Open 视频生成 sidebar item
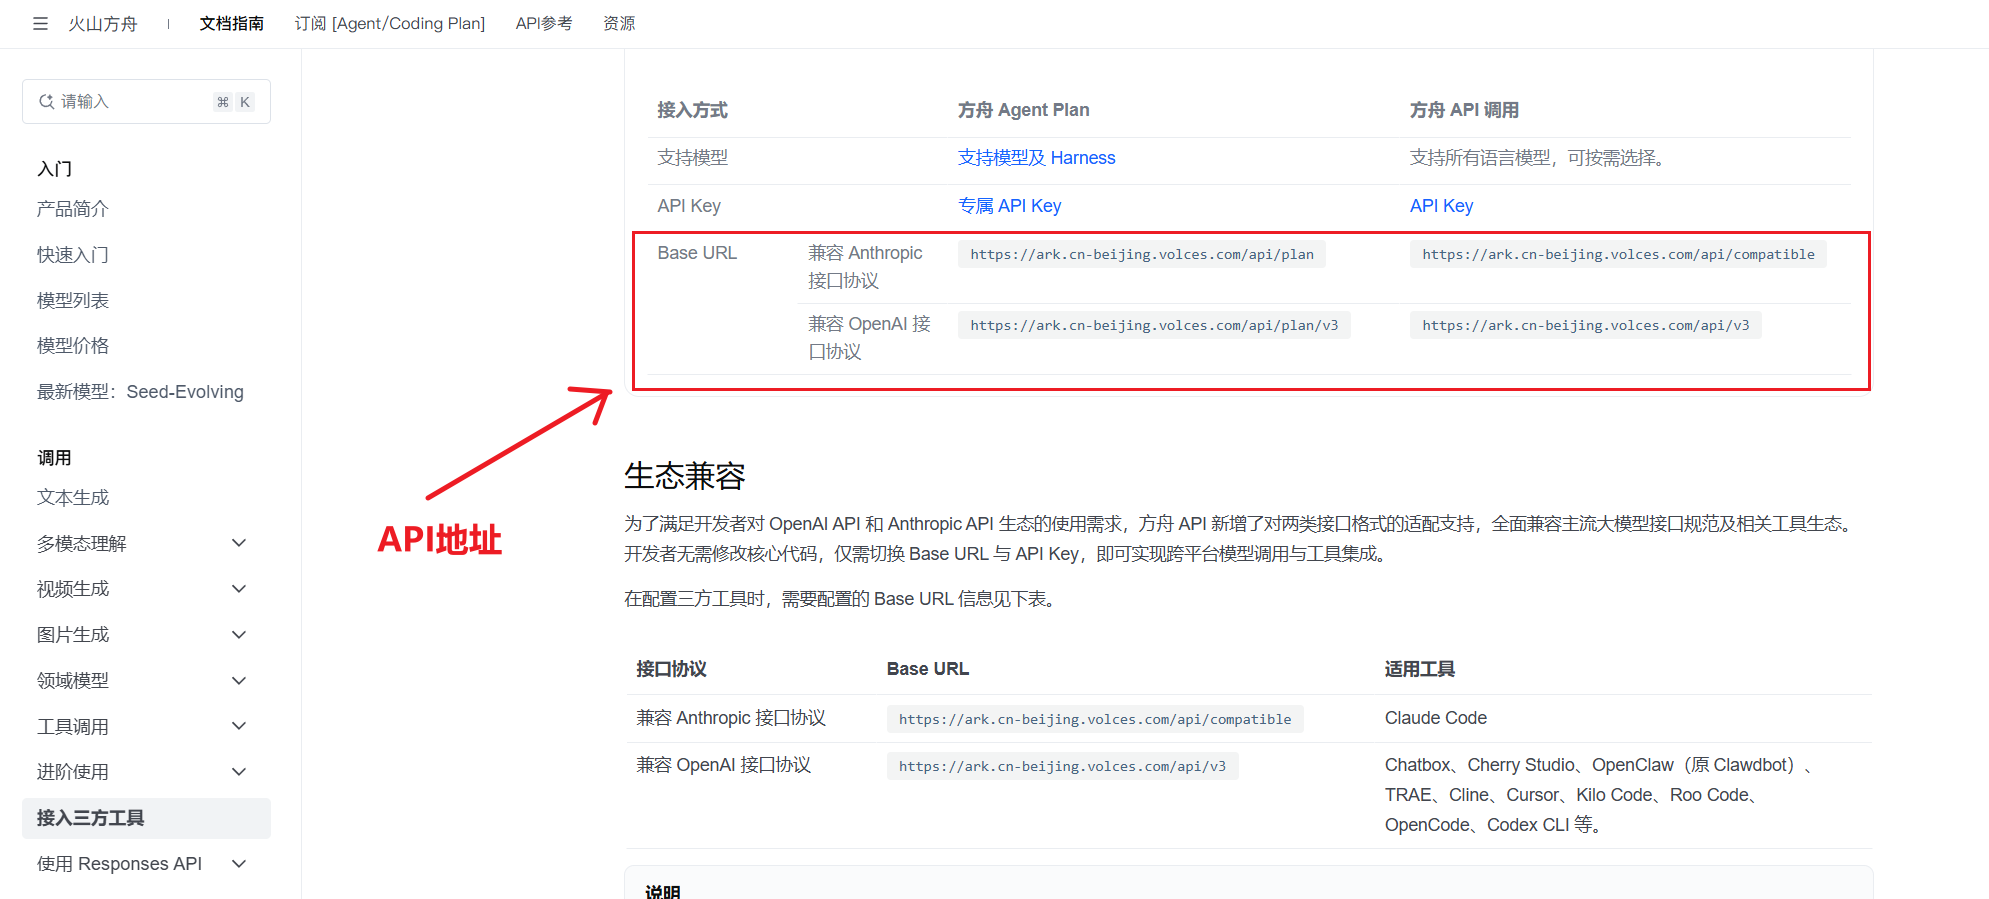 (x=73, y=589)
